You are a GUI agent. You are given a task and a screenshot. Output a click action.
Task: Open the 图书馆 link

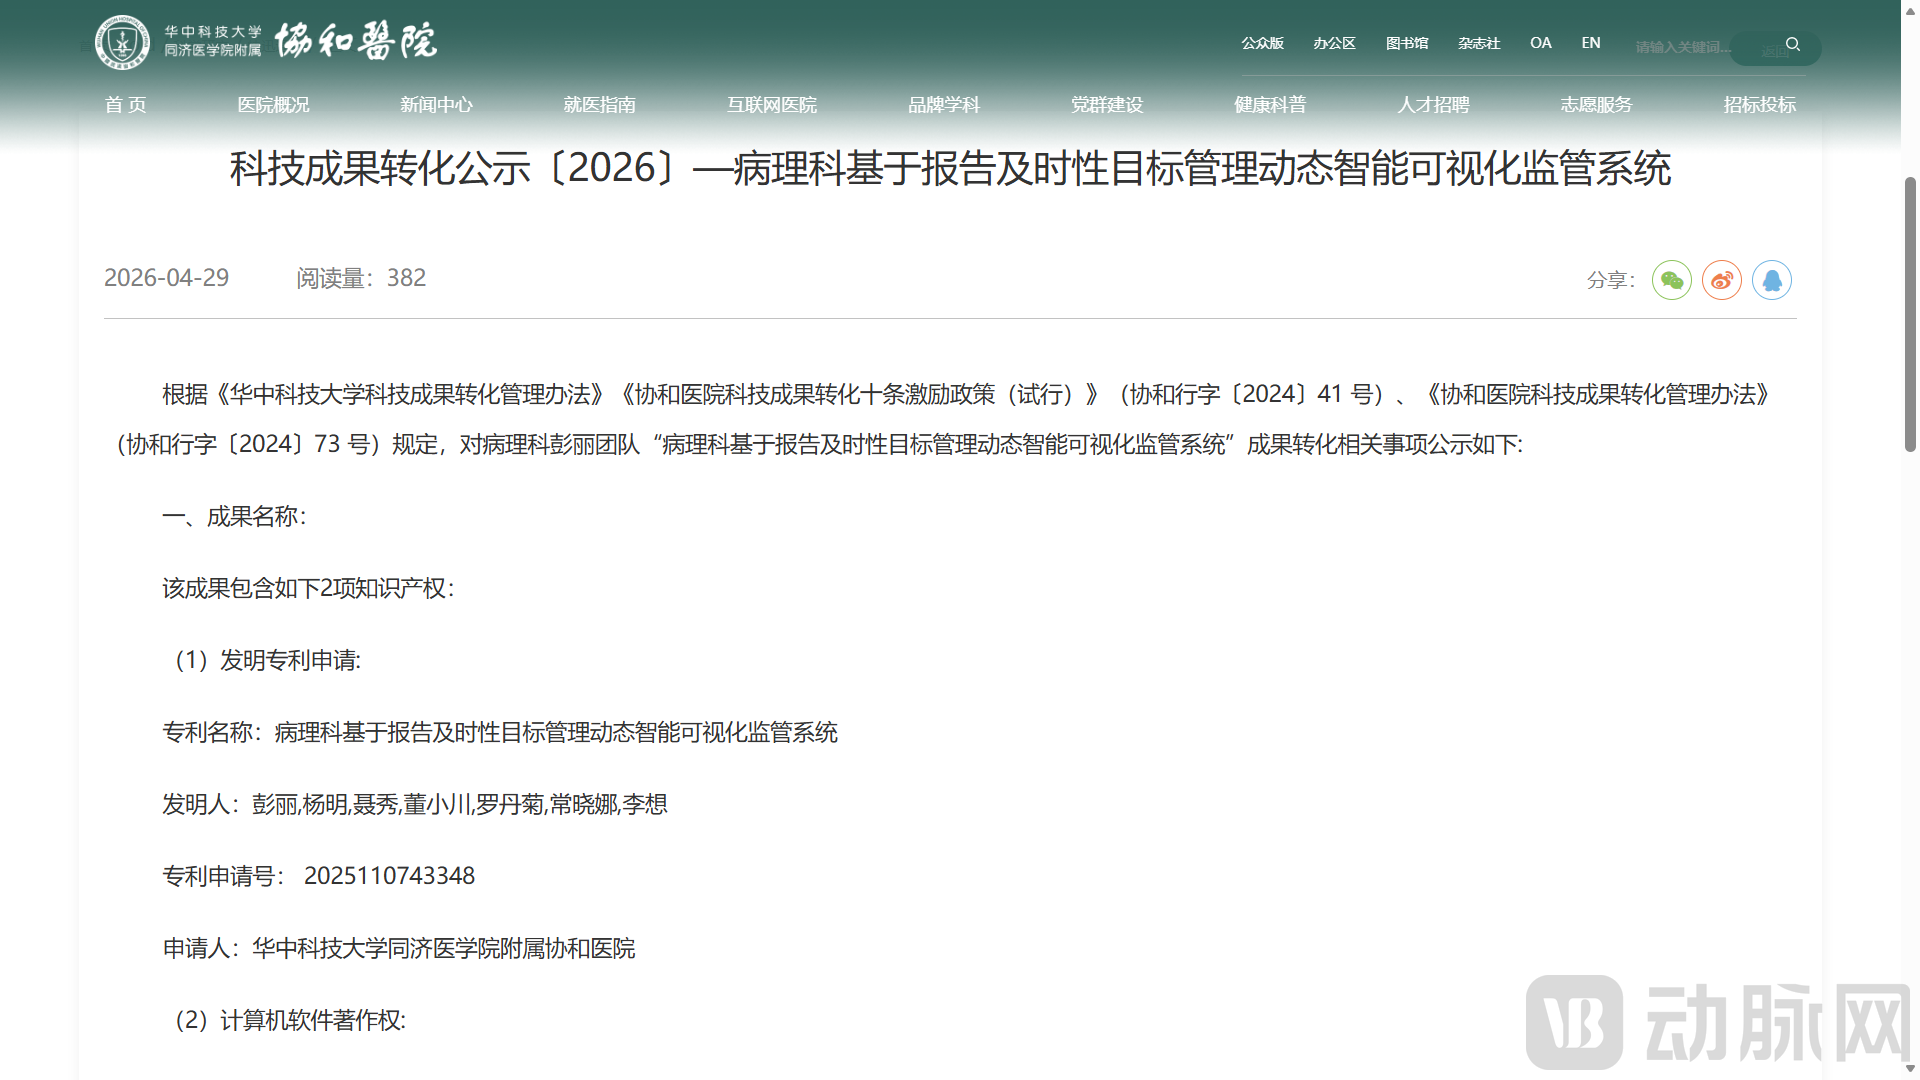[x=1407, y=43]
